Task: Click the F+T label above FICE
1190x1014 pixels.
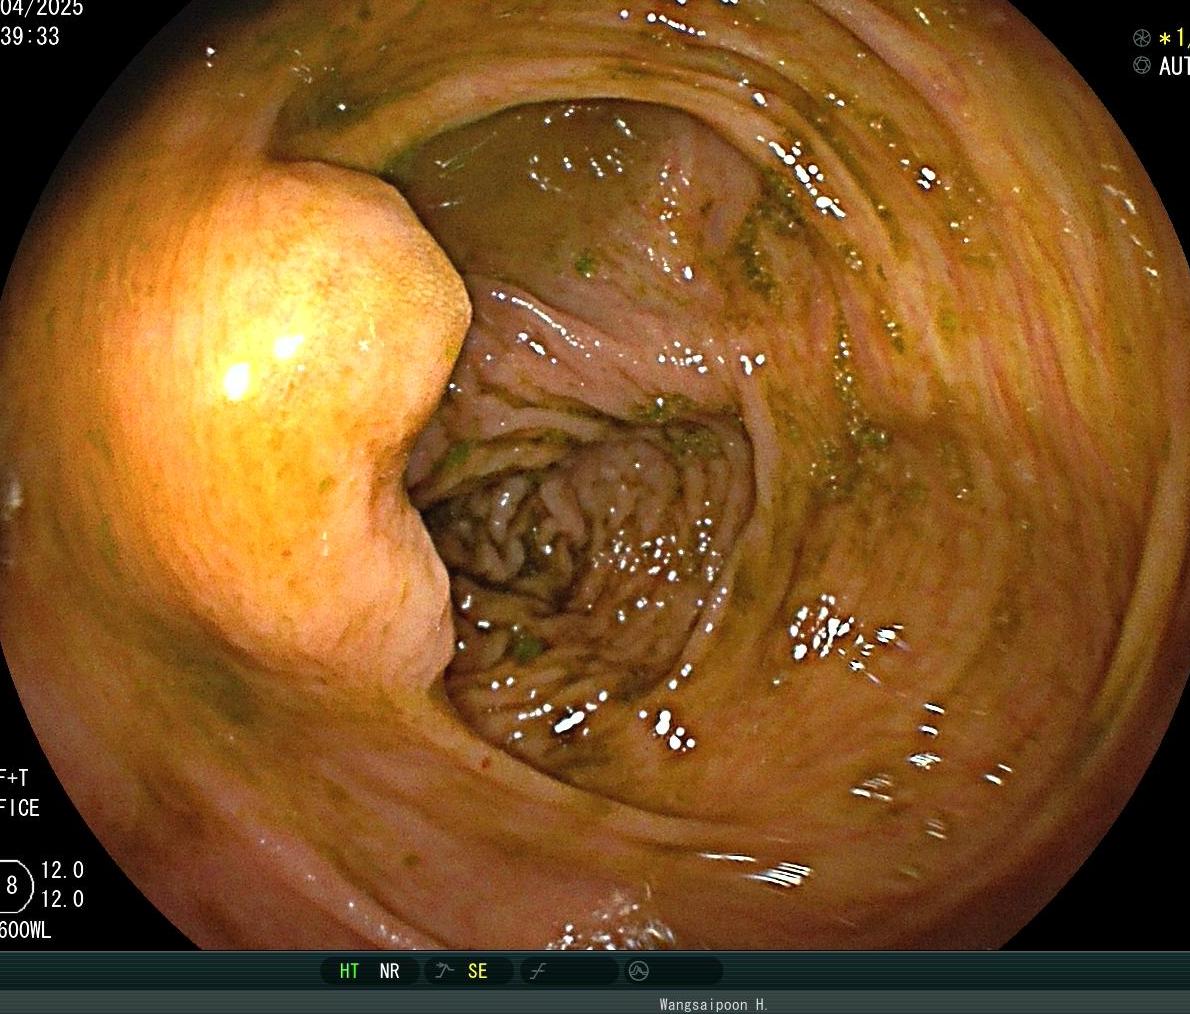Action: (14, 777)
